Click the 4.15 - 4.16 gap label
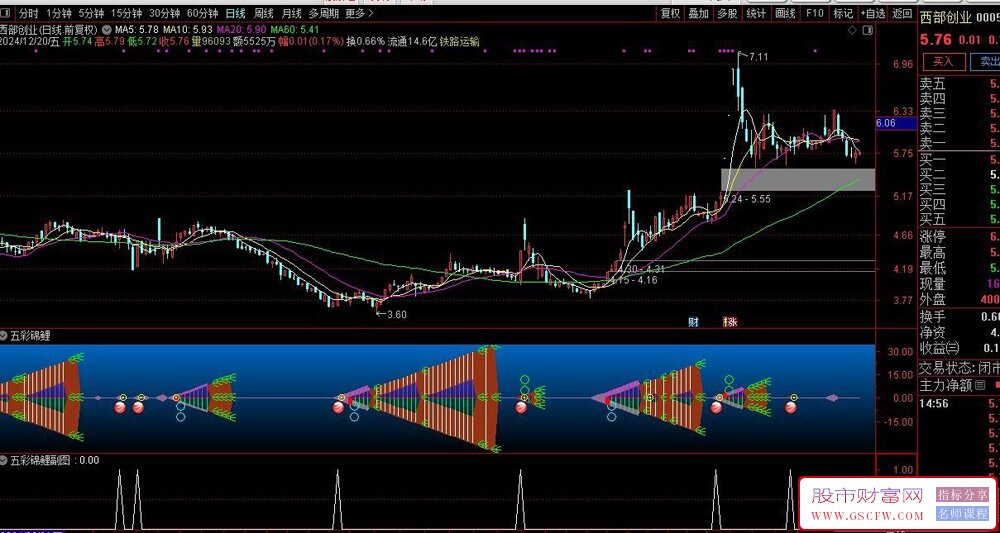Viewport: 1000px width, 533px height. pos(633,279)
